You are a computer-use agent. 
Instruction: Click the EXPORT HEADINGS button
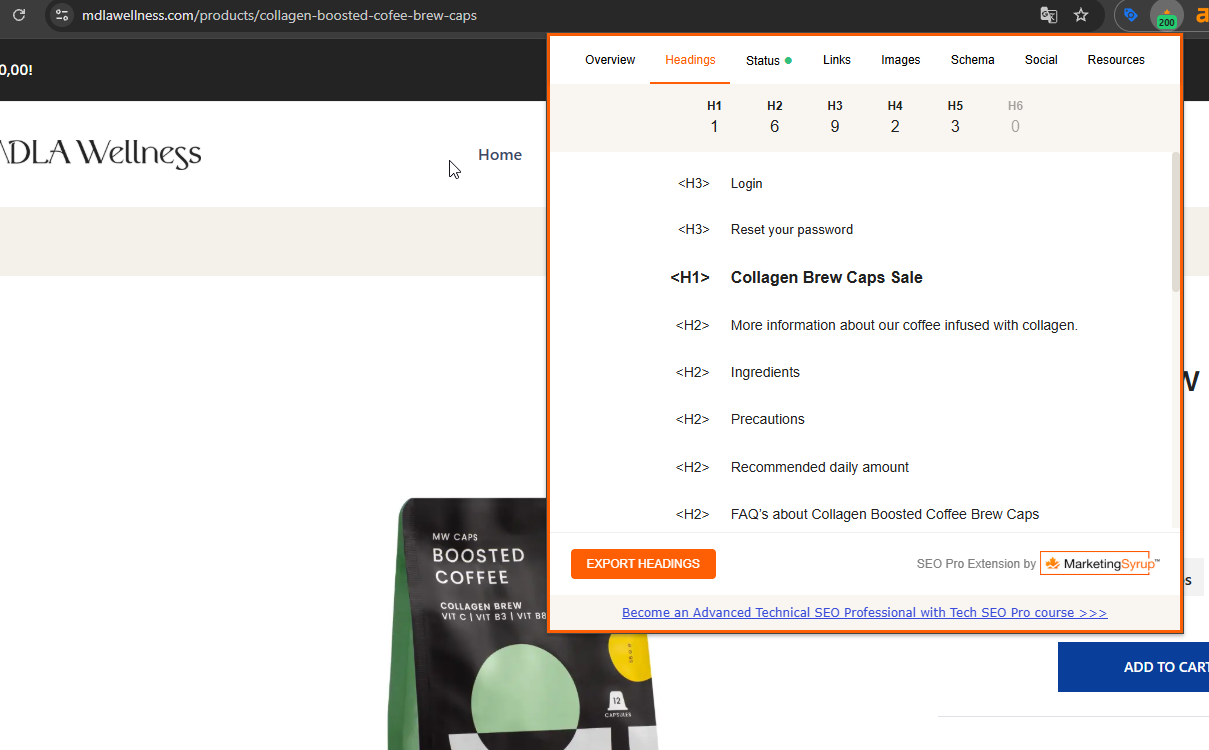[x=643, y=564]
